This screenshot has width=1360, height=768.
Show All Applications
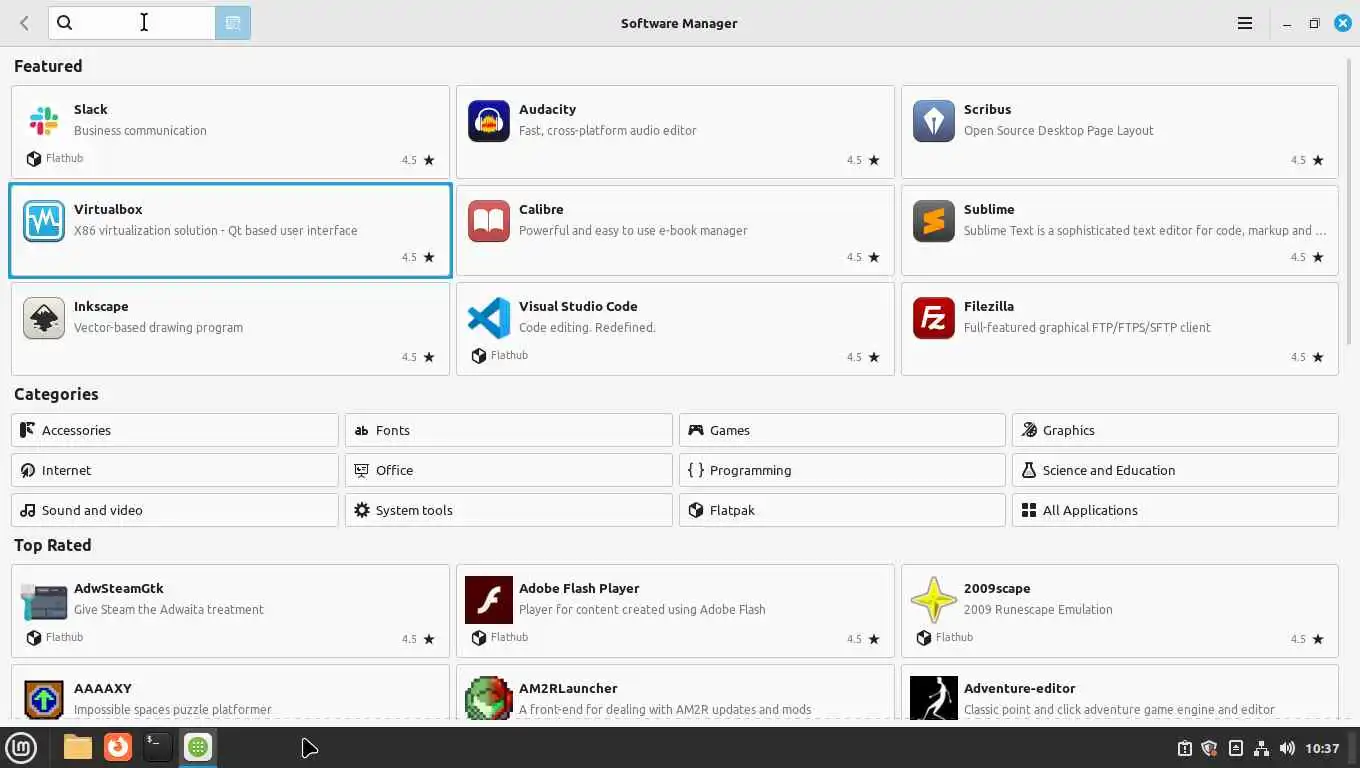pyautogui.click(x=1175, y=510)
